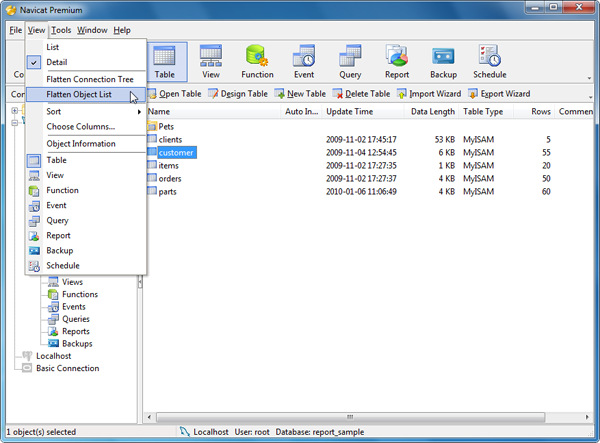600x443 pixels.
Task: Close the open View menu in menu bar
Action: click(x=36, y=30)
